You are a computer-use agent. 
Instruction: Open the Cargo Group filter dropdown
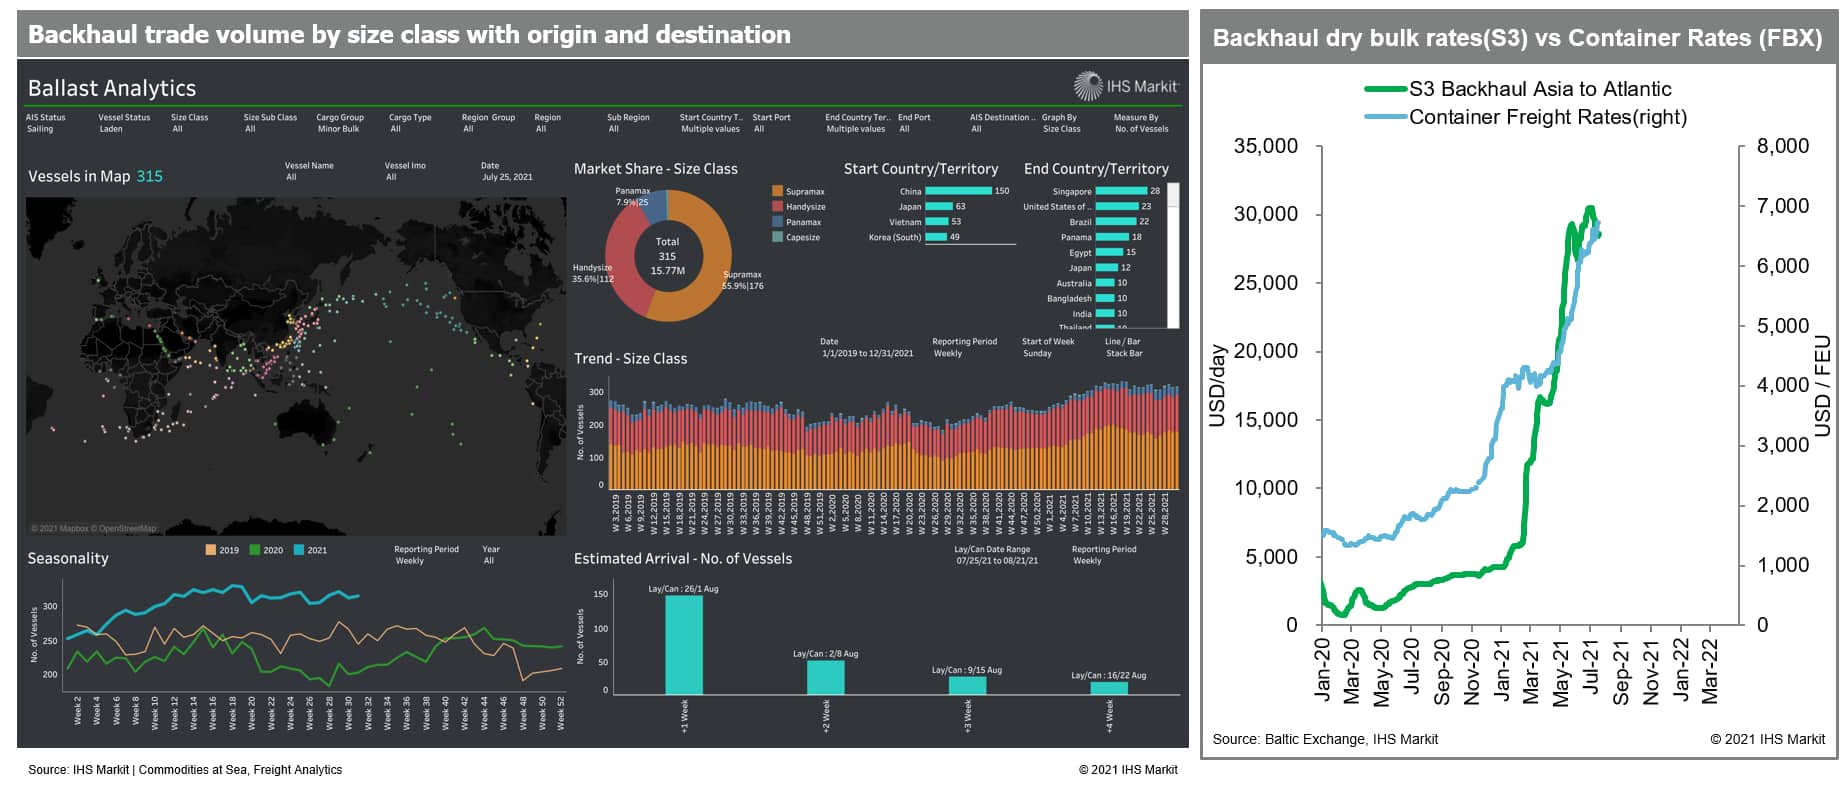coord(340,123)
